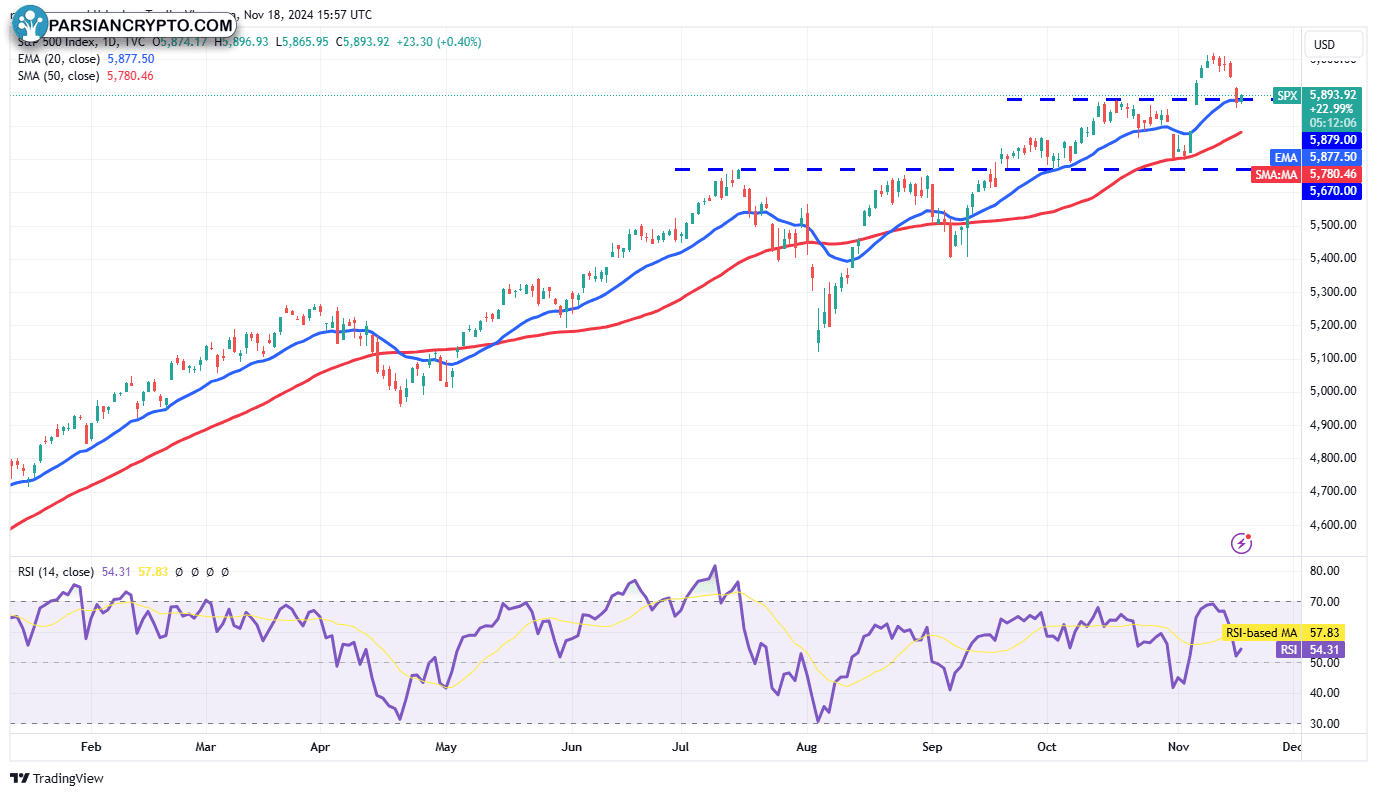Click the SMA:MA tag on price axis

coord(1274,174)
